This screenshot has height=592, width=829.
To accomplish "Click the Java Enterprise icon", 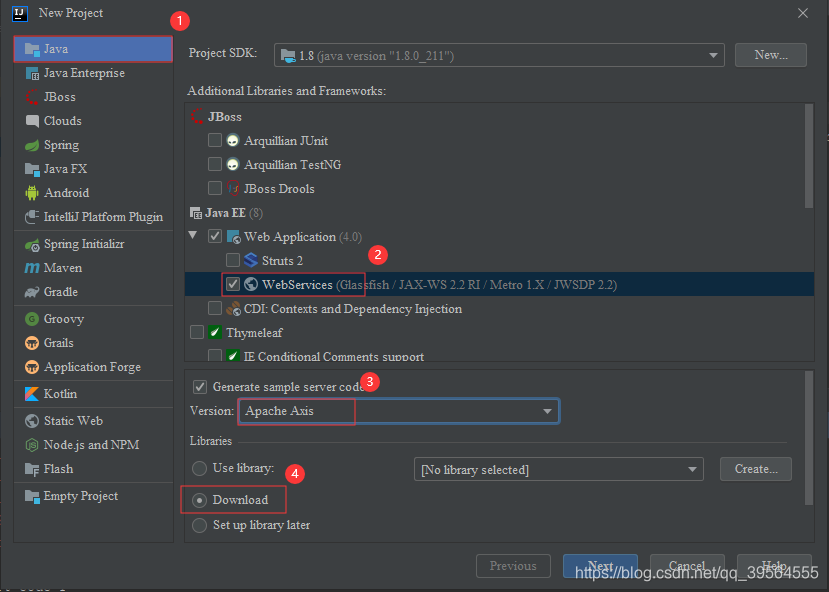I will pyautogui.click(x=32, y=73).
